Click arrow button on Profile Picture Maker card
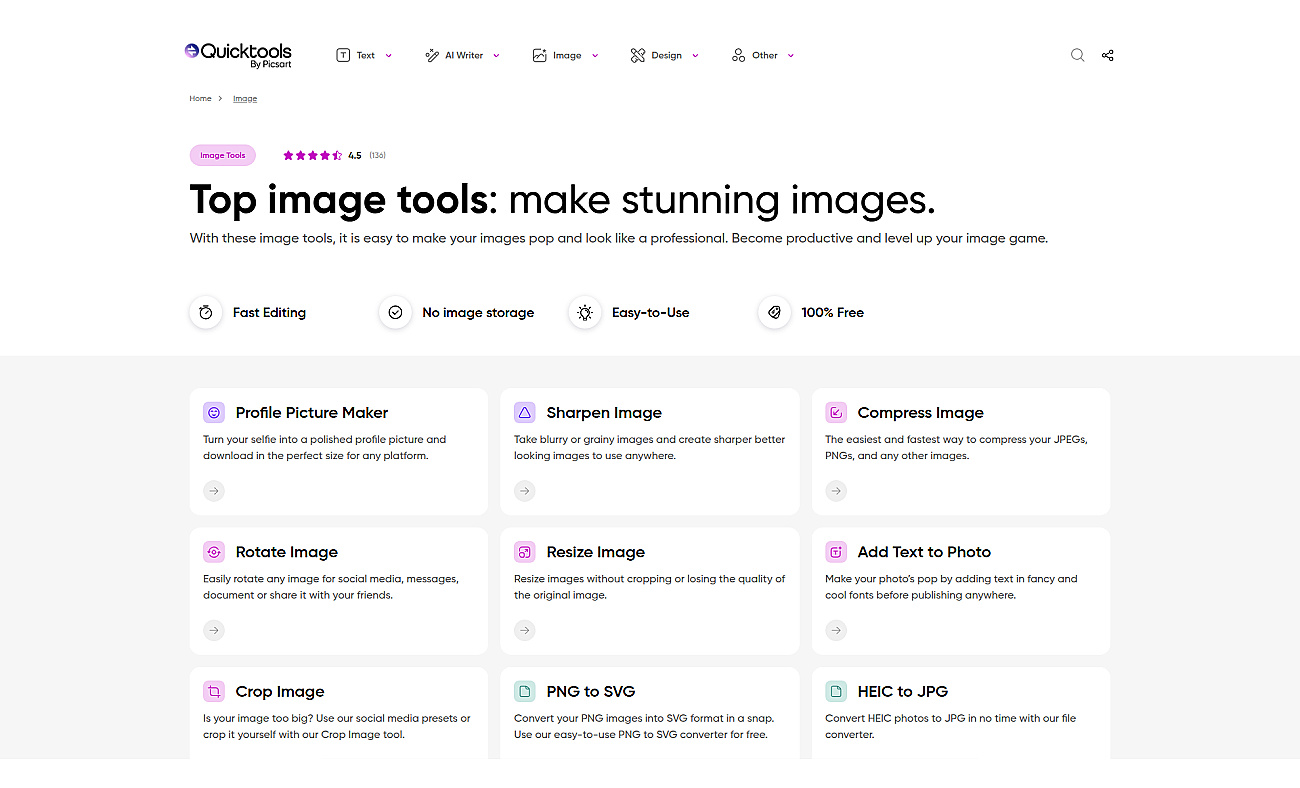Viewport: 1300px width, 788px height. (214, 491)
